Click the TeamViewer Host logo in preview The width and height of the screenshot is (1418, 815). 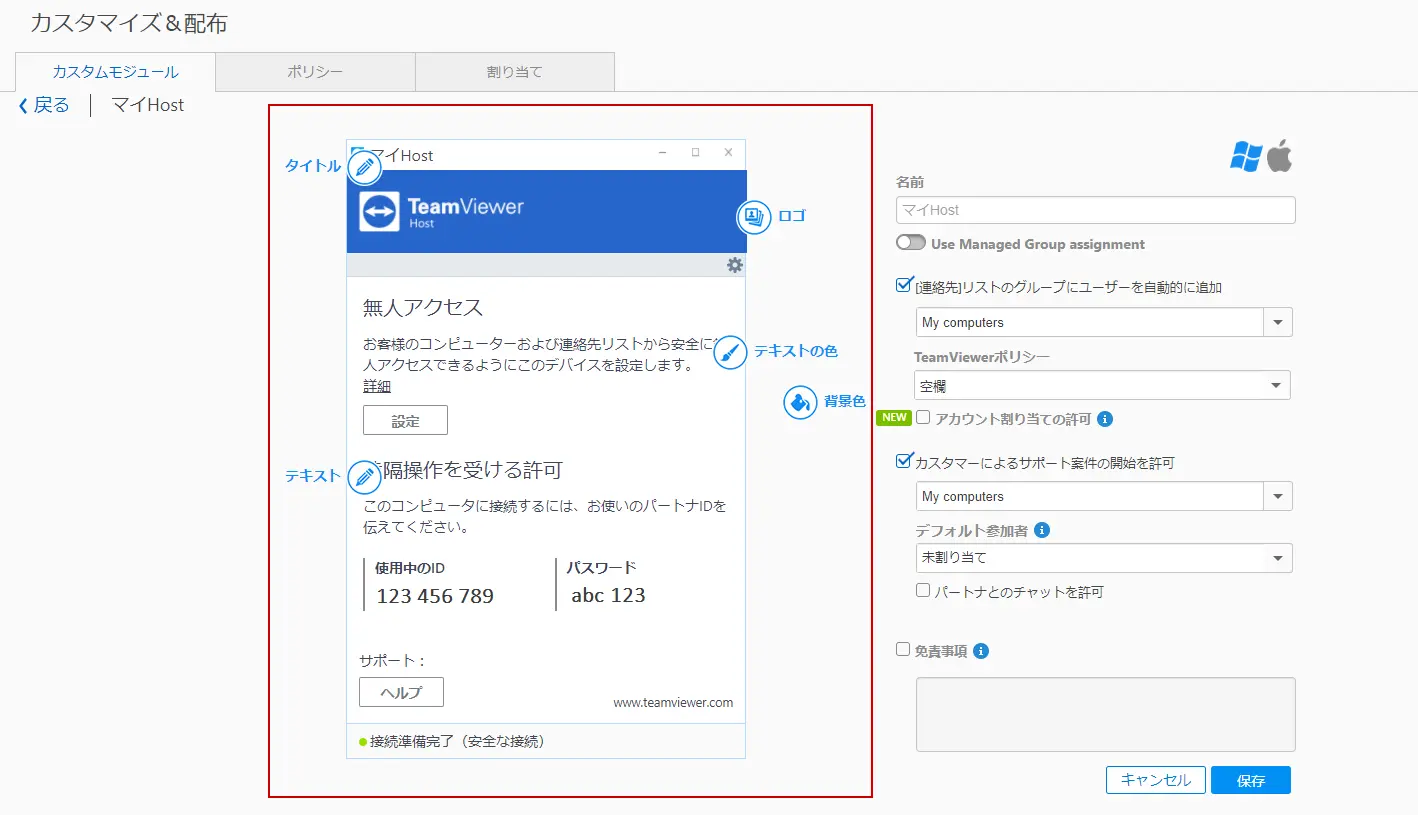[x=442, y=212]
